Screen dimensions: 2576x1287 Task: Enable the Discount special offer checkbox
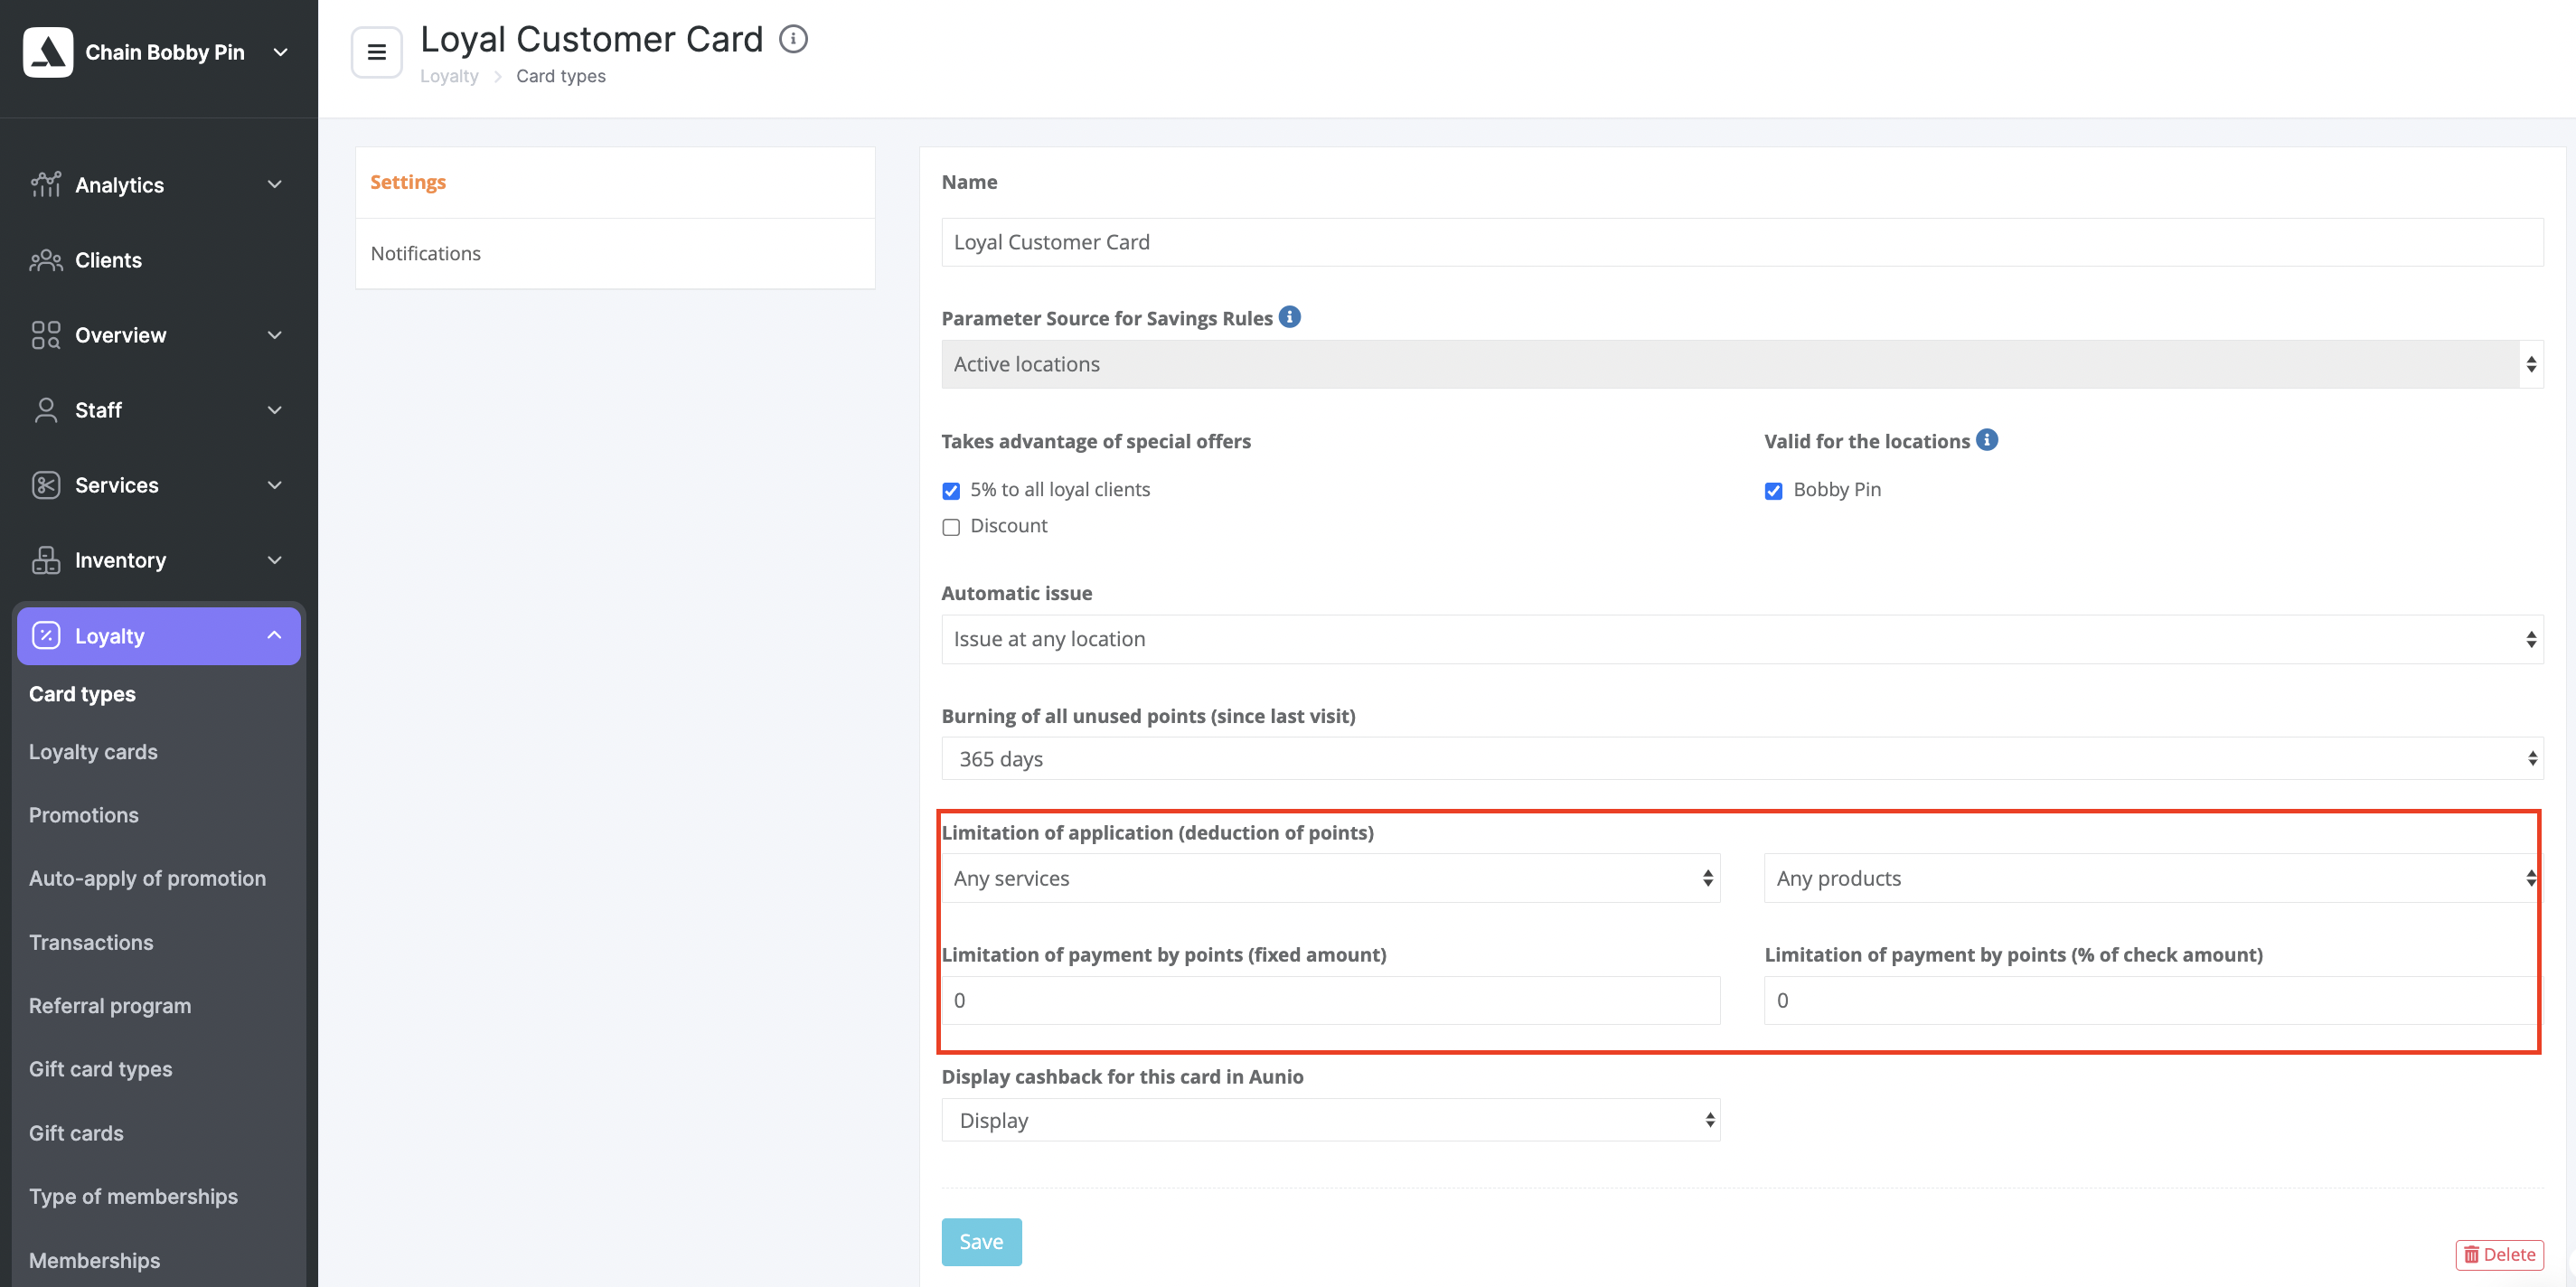[951, 527]
